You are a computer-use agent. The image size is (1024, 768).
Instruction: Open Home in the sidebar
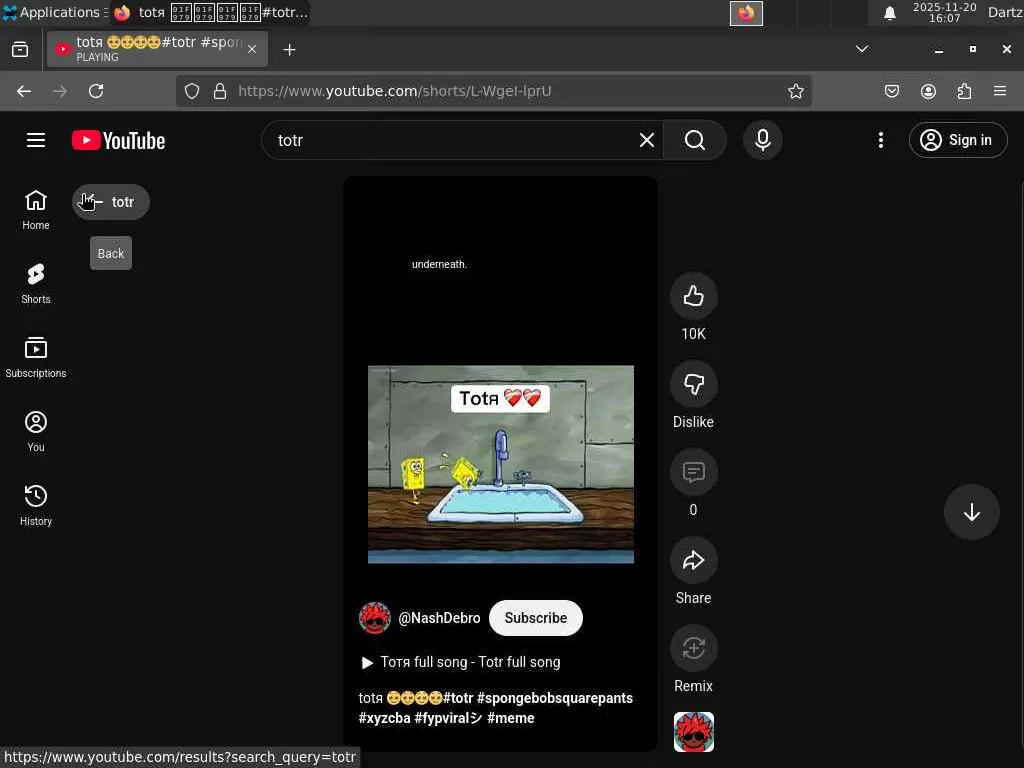pyautogui.click(x=36, y=210)
